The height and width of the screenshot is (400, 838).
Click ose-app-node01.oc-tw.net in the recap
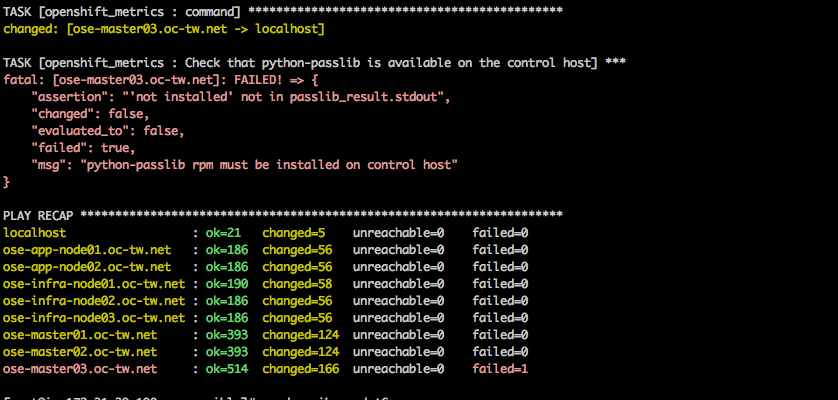click(x=87, y=250)
